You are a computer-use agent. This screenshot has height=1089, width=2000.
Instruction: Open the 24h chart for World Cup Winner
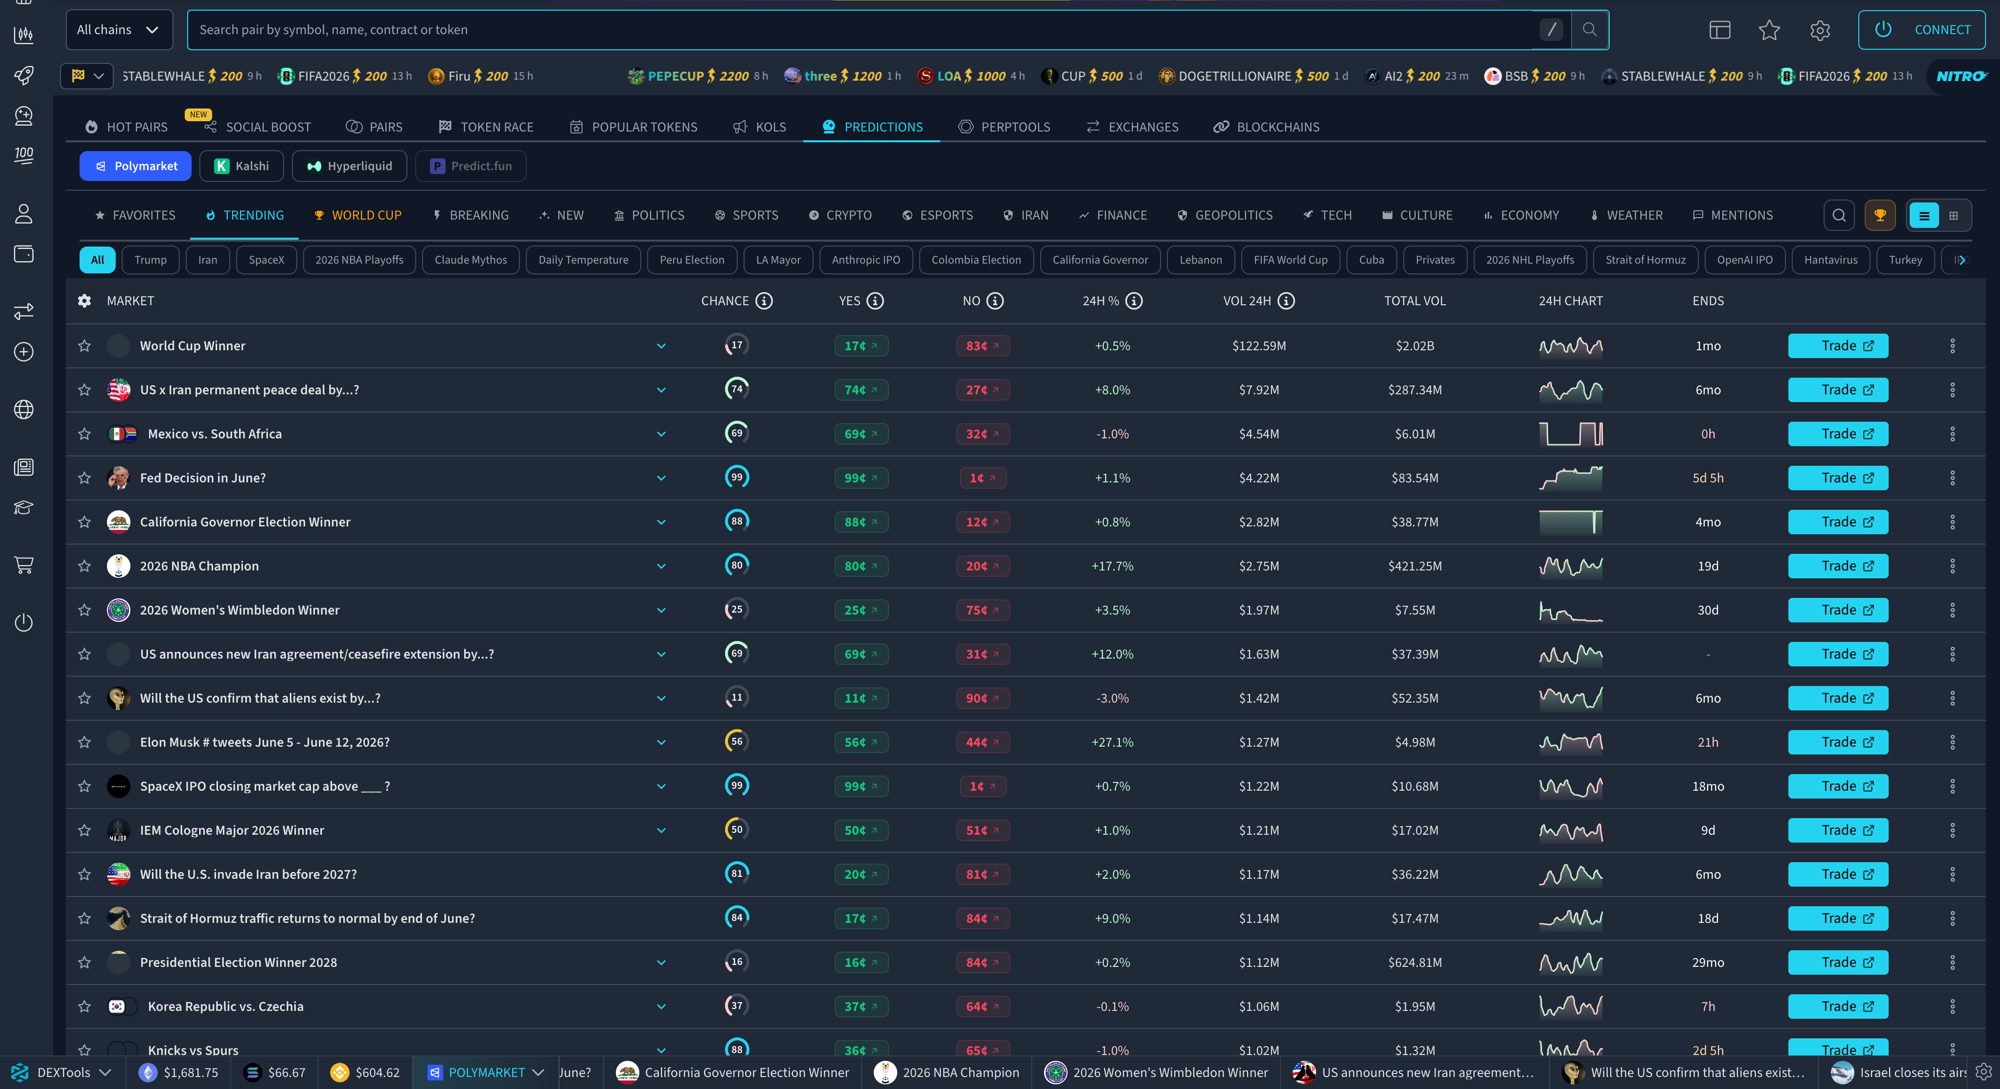pyautogui.click(x=1571, y=346)
